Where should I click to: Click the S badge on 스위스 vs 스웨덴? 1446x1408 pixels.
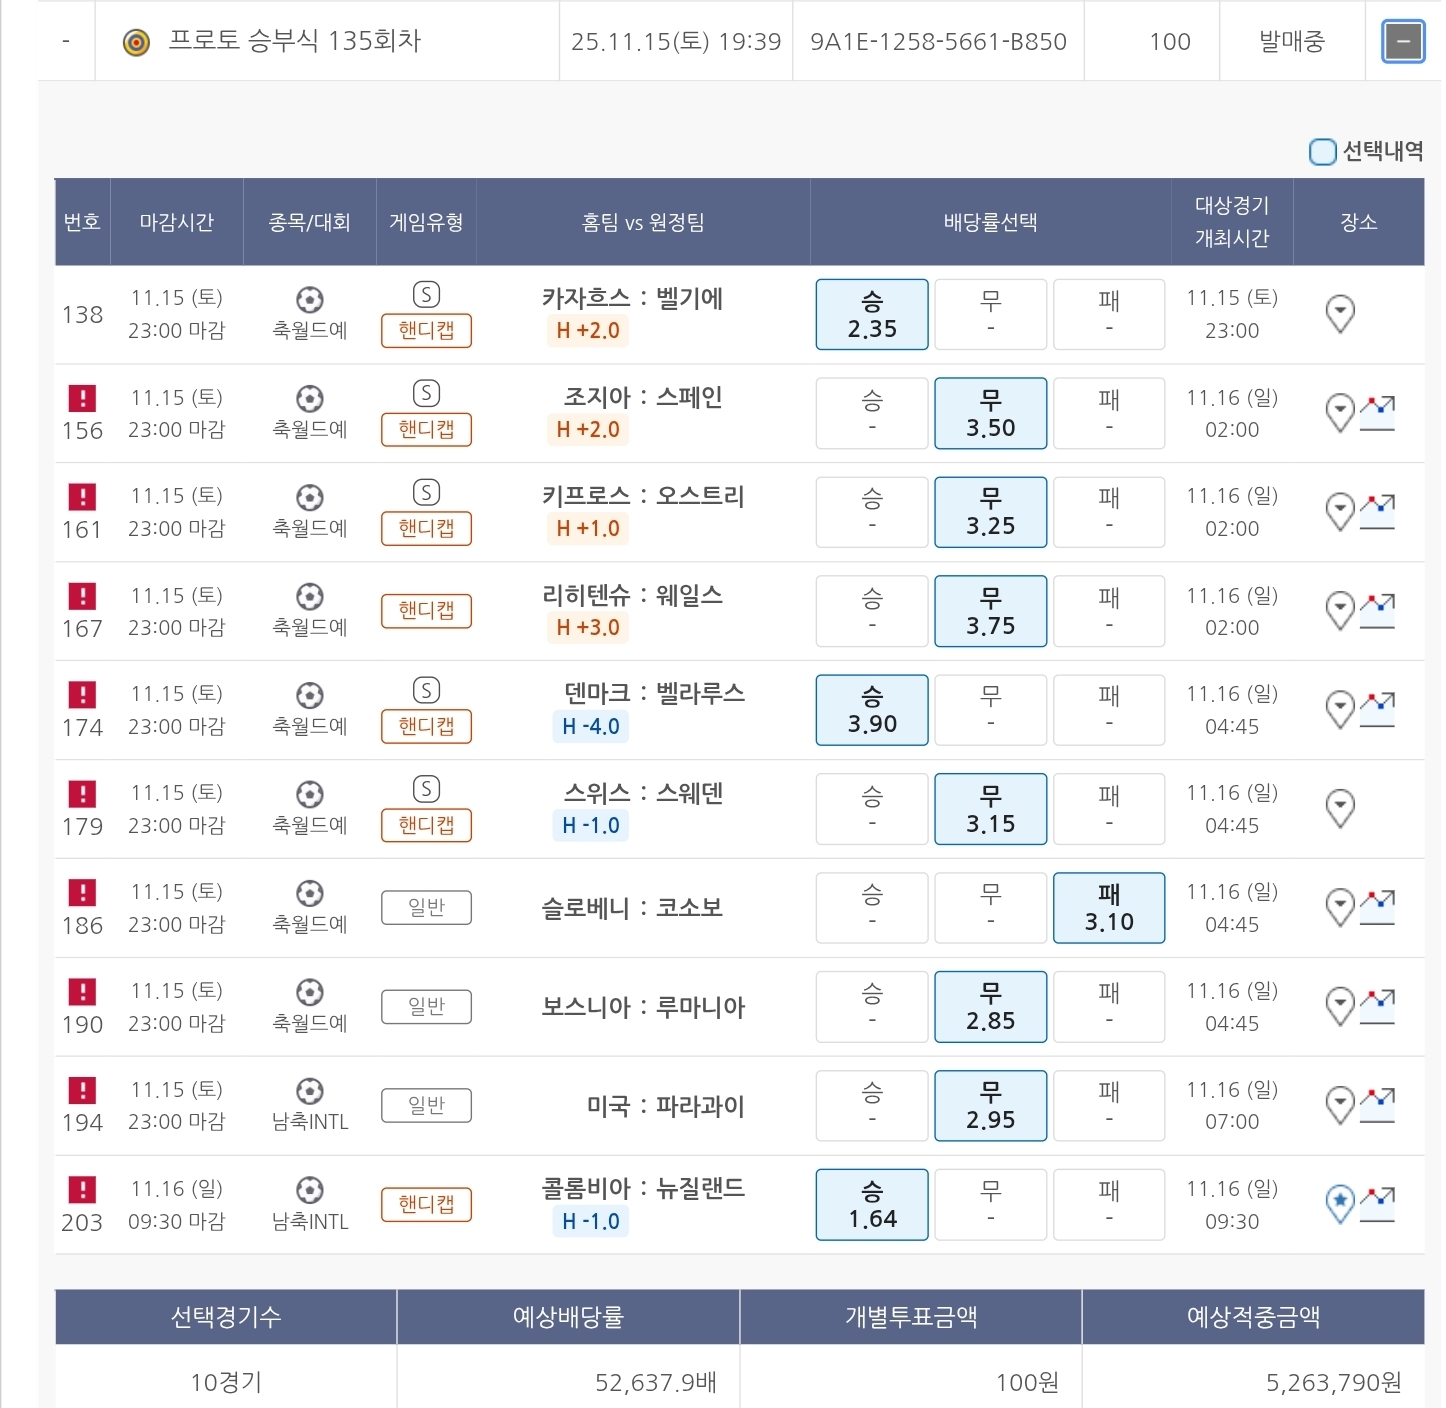[426, 790]
